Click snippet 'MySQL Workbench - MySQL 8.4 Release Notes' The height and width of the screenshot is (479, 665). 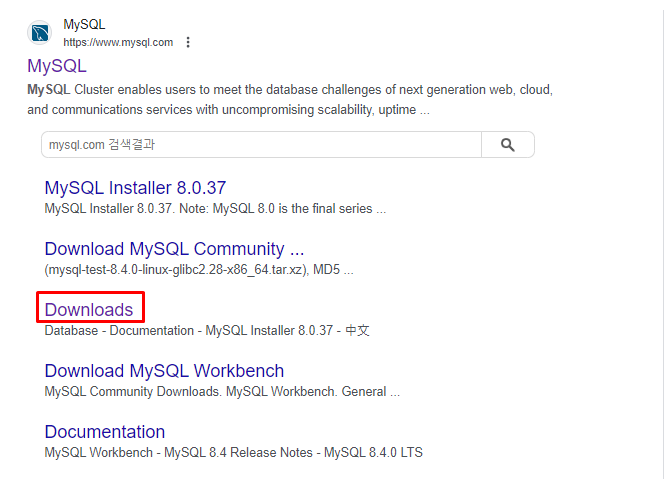(234, 453)
